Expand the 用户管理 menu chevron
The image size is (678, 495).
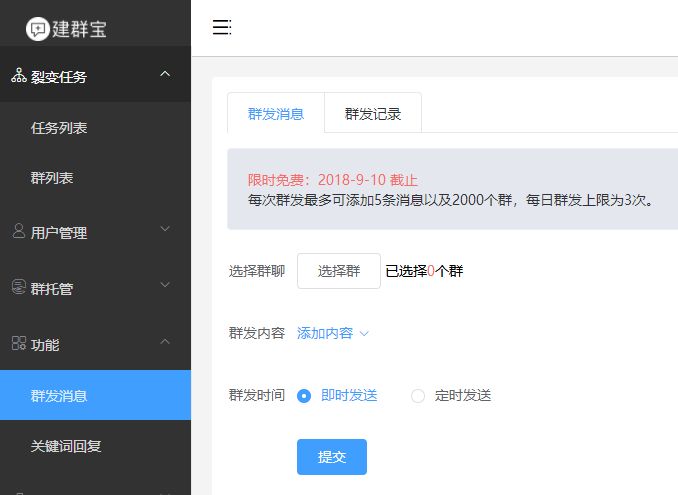coord(165,228)
